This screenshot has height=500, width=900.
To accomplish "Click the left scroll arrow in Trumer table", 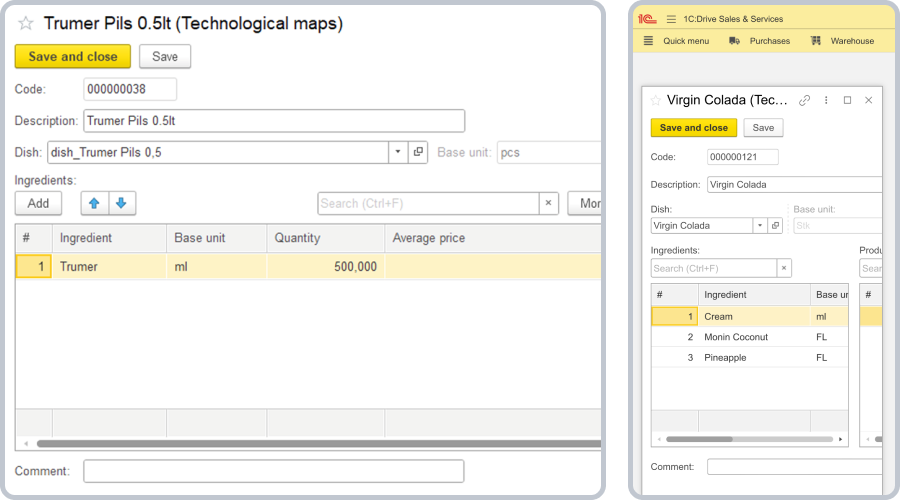I will (26, 443).
